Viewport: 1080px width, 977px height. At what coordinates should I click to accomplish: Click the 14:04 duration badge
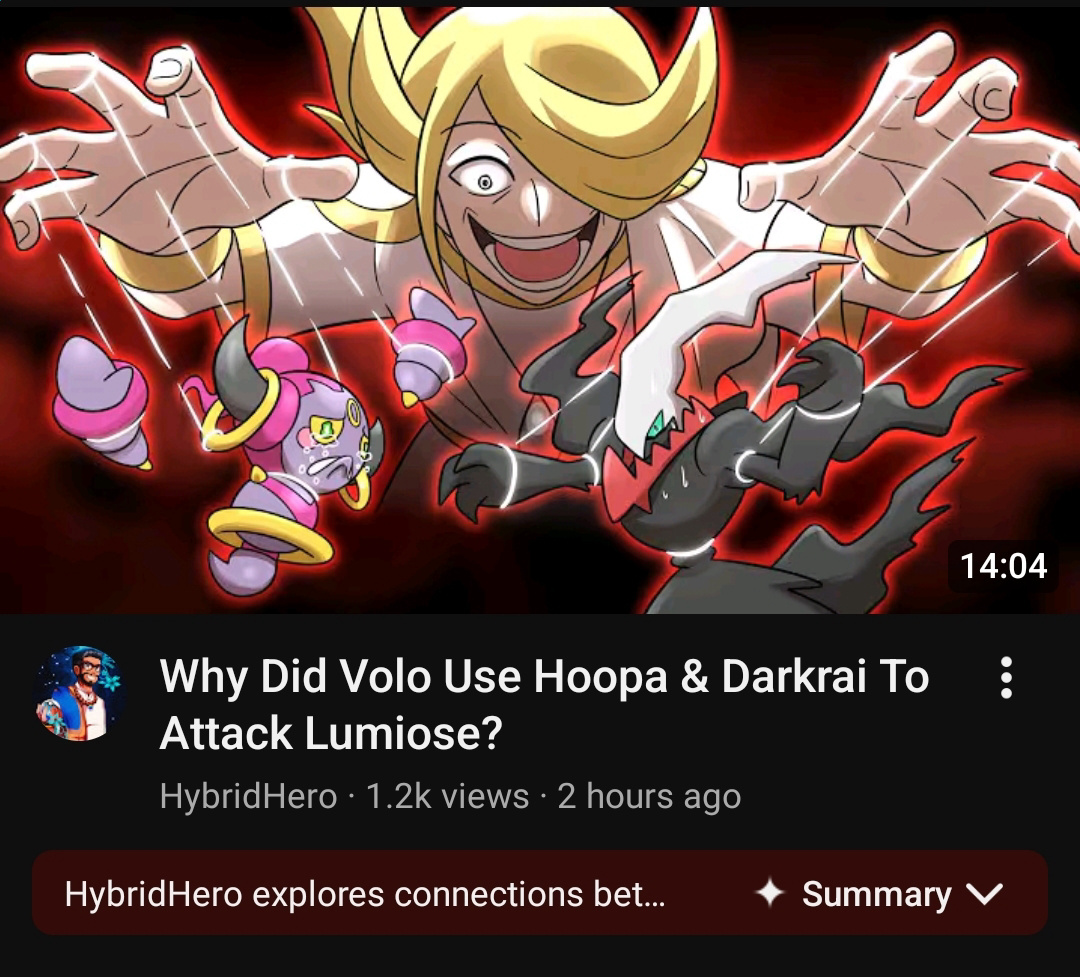point(1003,566)
